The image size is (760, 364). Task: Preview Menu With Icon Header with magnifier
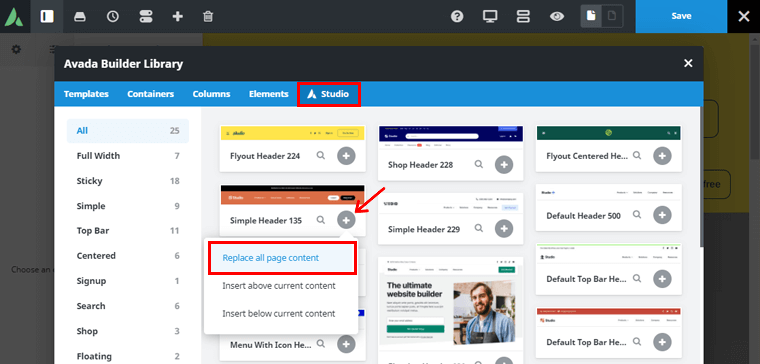[320, 344]
